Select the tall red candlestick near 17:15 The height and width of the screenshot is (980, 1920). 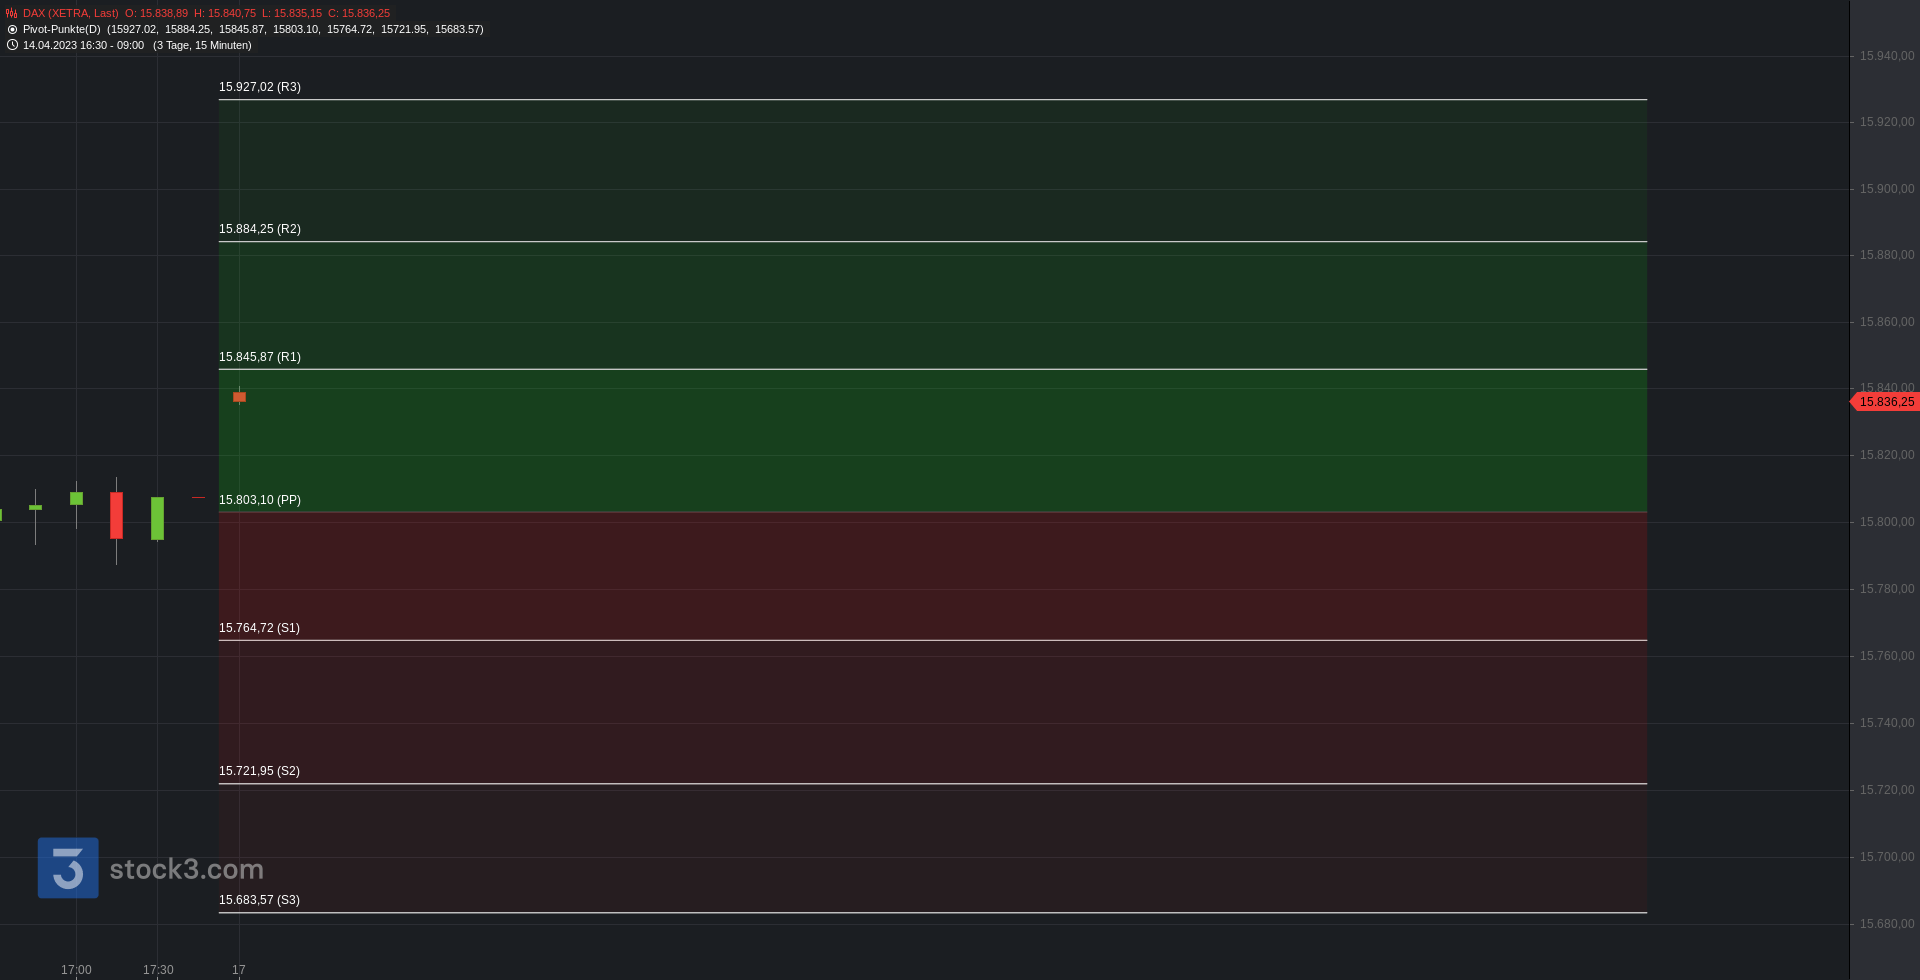point(116,516)
